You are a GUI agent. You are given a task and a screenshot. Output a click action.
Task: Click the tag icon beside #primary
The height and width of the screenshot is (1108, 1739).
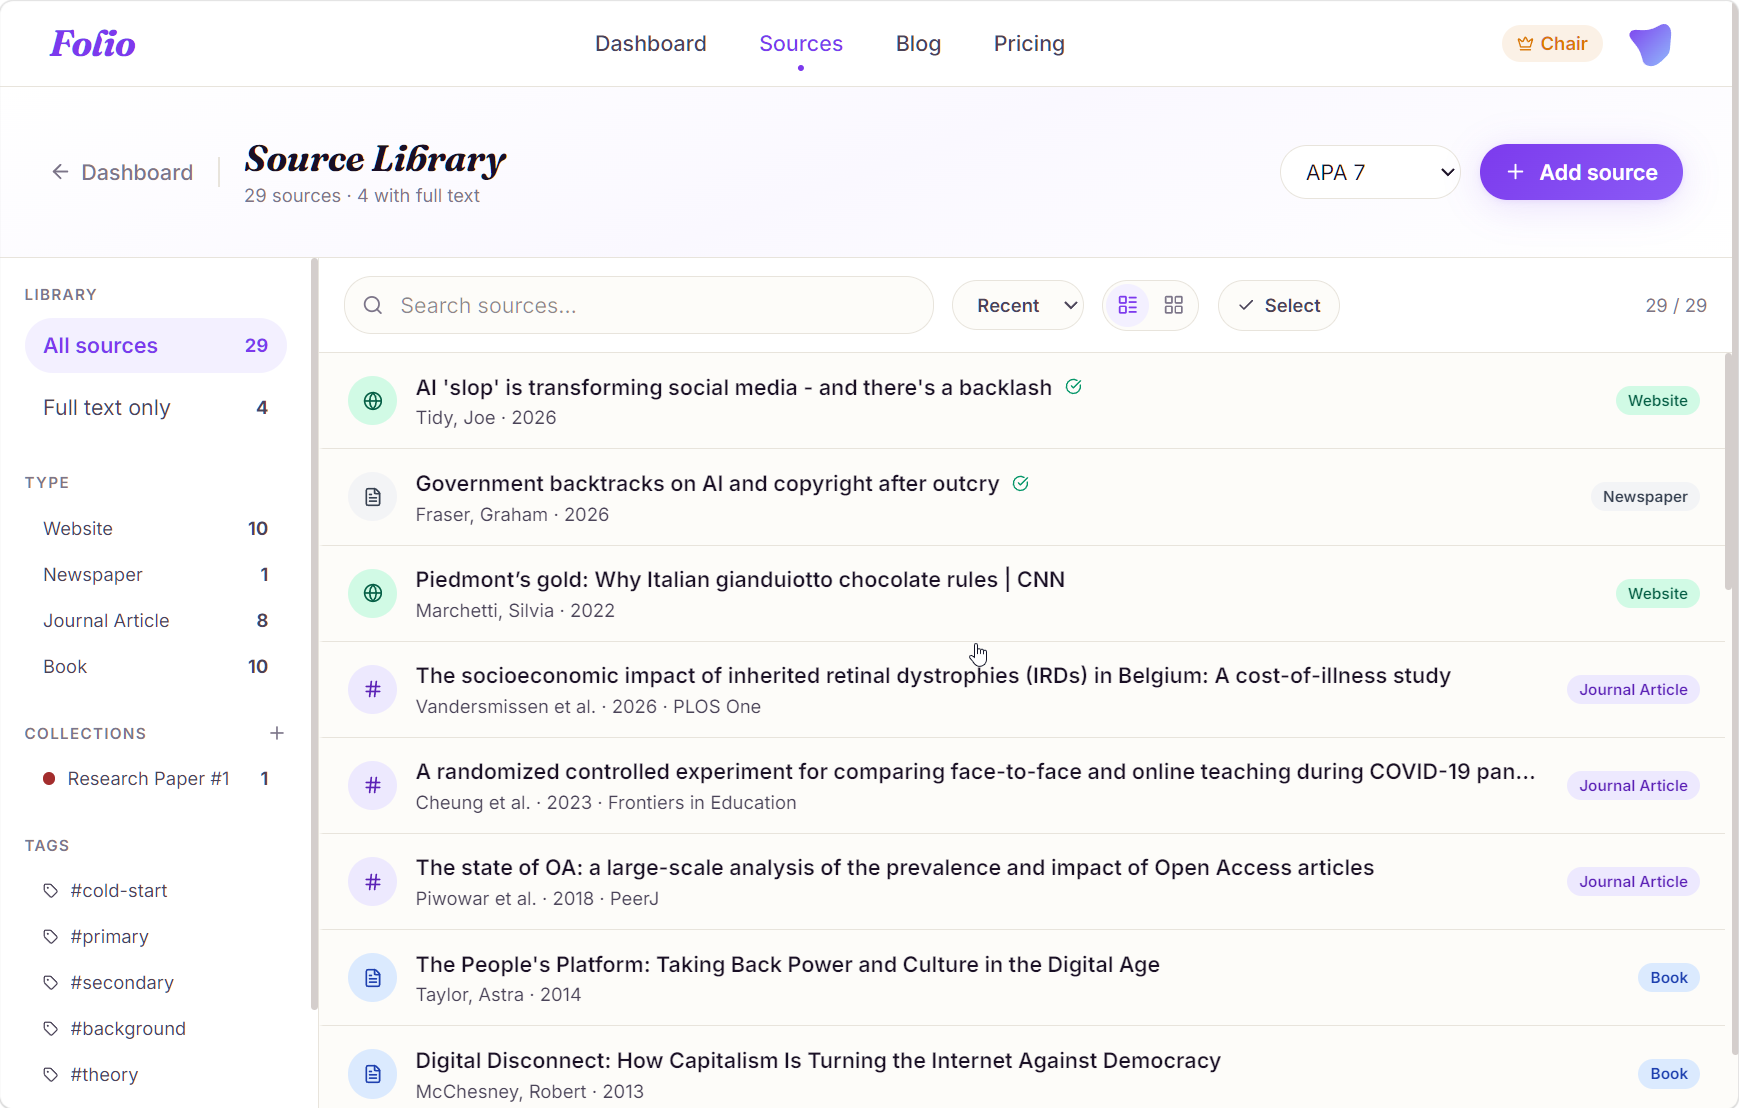pyautogui.click(x=51, y=936)
